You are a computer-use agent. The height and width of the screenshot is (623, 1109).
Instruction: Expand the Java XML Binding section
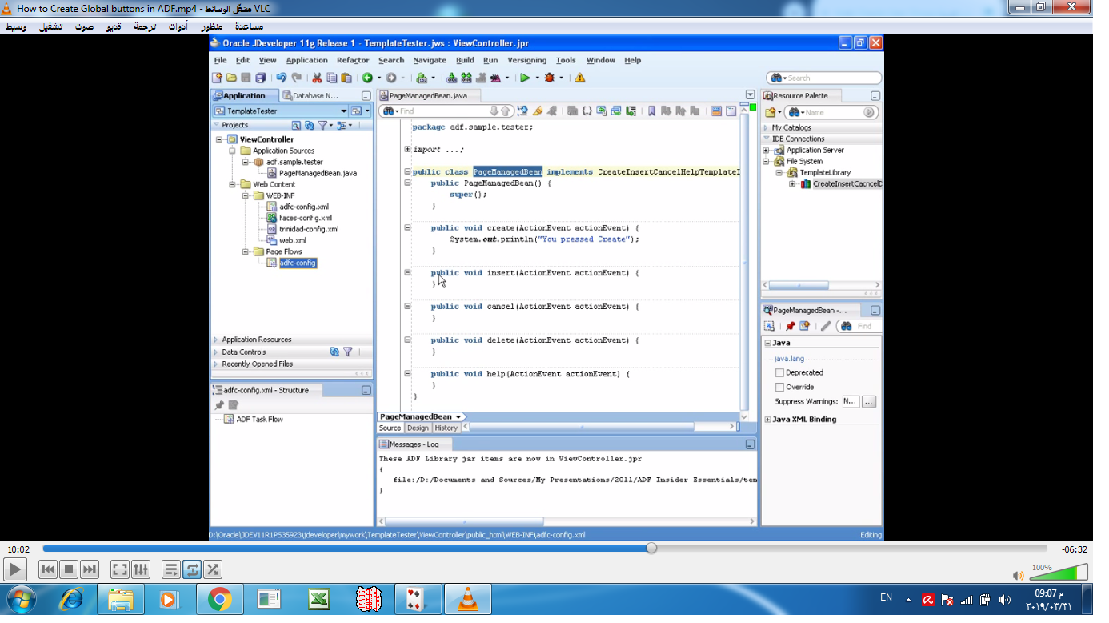coord(767,419)
